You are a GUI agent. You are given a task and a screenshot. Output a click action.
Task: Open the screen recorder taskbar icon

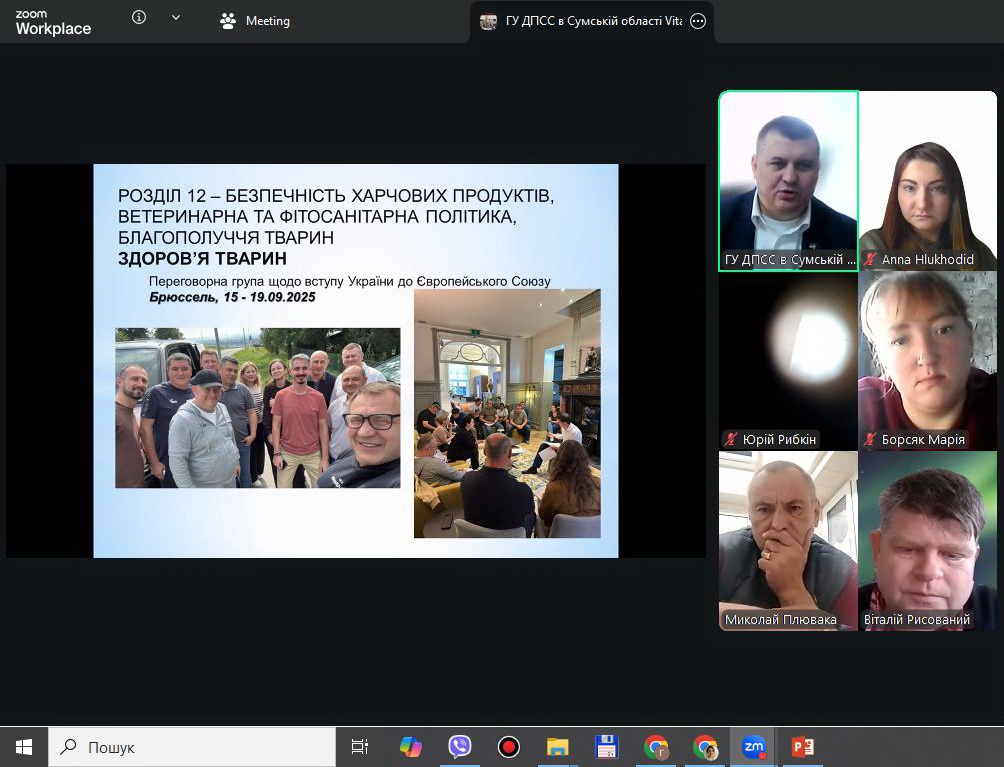point(509,747)
